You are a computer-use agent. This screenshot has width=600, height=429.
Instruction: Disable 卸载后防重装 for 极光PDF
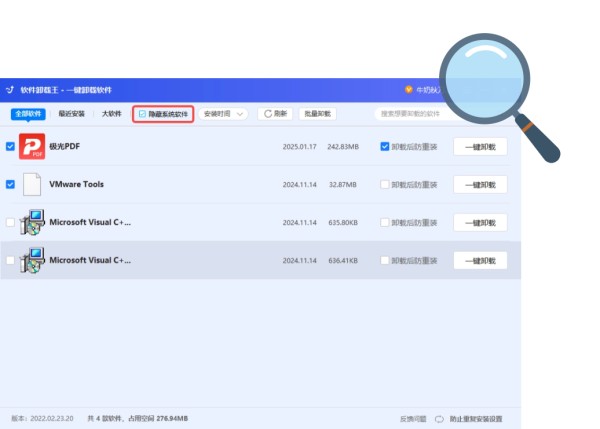[385, 147]
